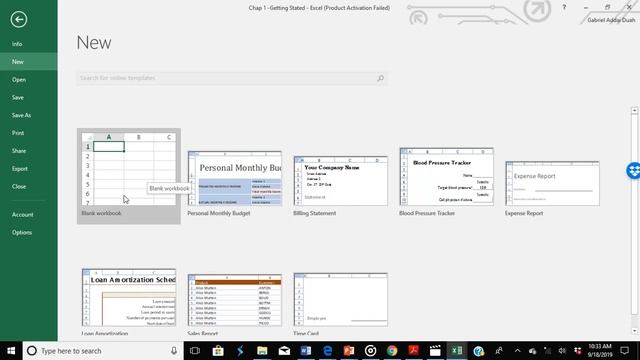Click the Billing Statement label text
Image resolution: width=640 pixels, height=360 pixels.
314,213
